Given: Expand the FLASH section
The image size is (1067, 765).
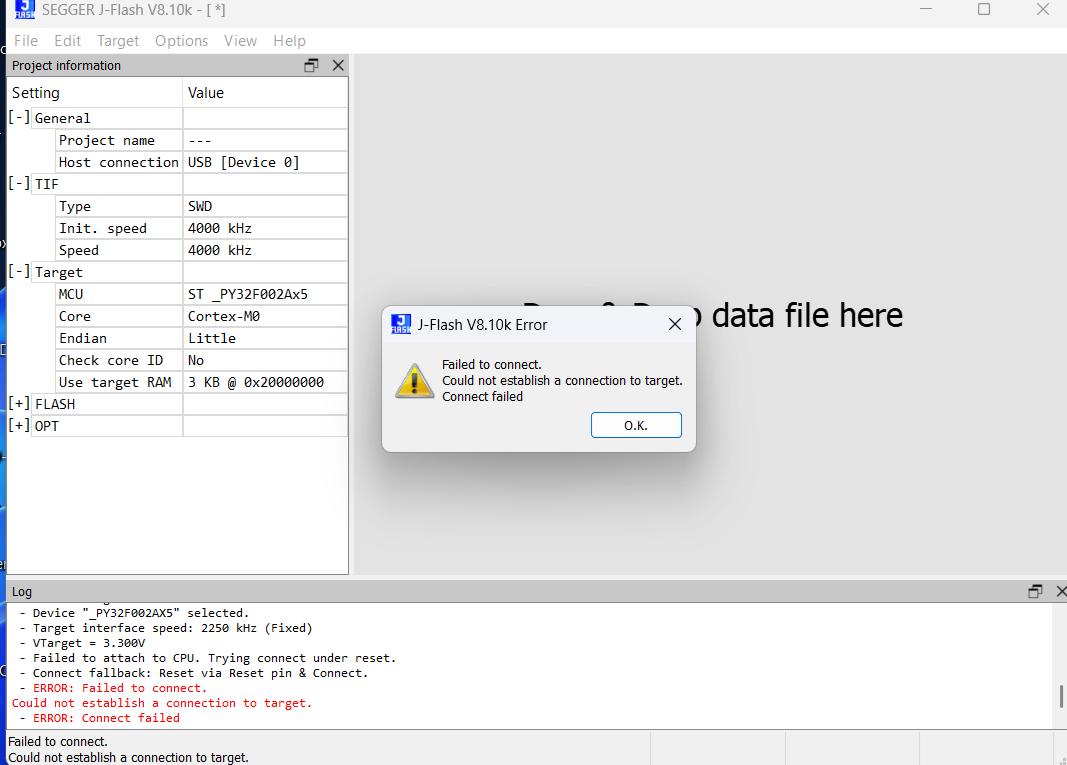Looking at the screenshot, I should click(19, 404).
